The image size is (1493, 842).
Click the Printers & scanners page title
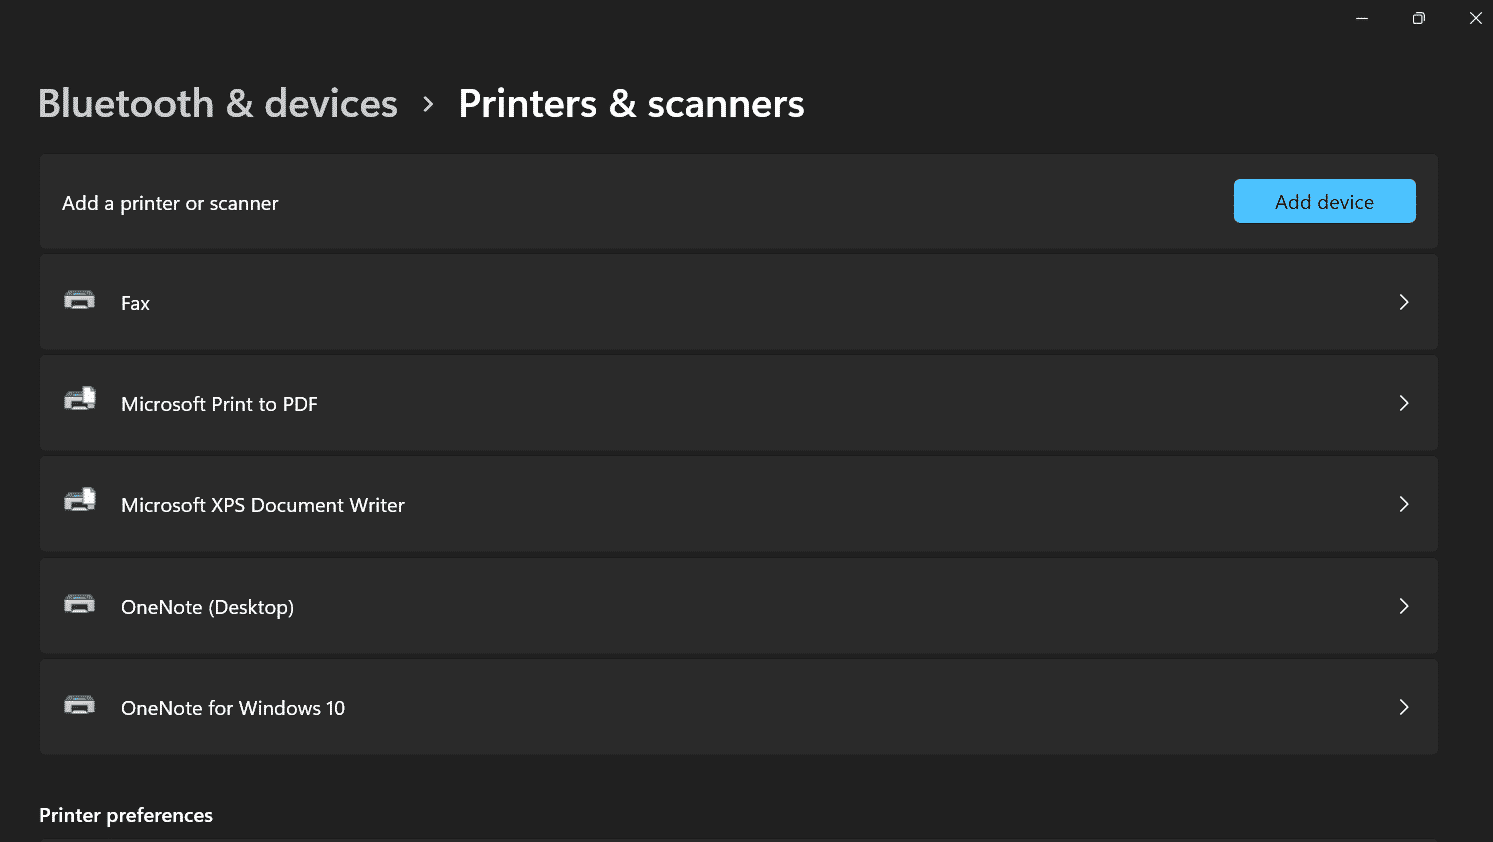(x=631, y=104)
